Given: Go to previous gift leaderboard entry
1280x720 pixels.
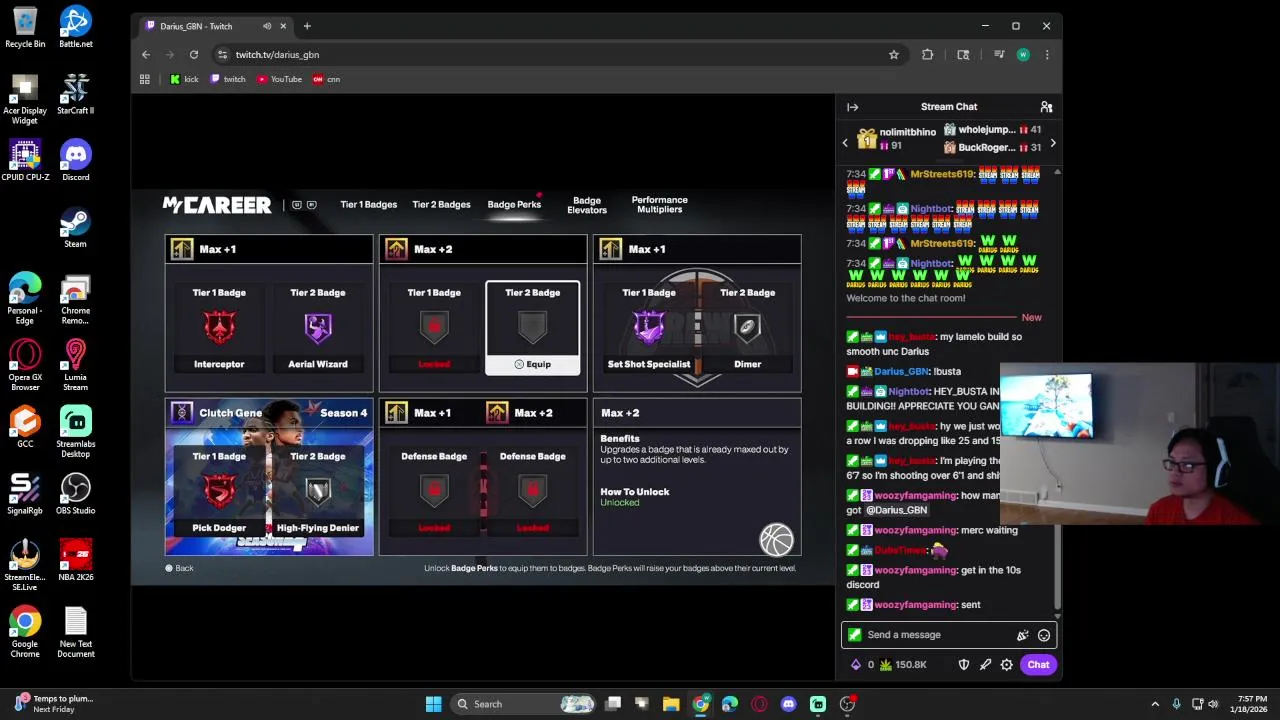Looking at the screenshot, I should (845, 143).
